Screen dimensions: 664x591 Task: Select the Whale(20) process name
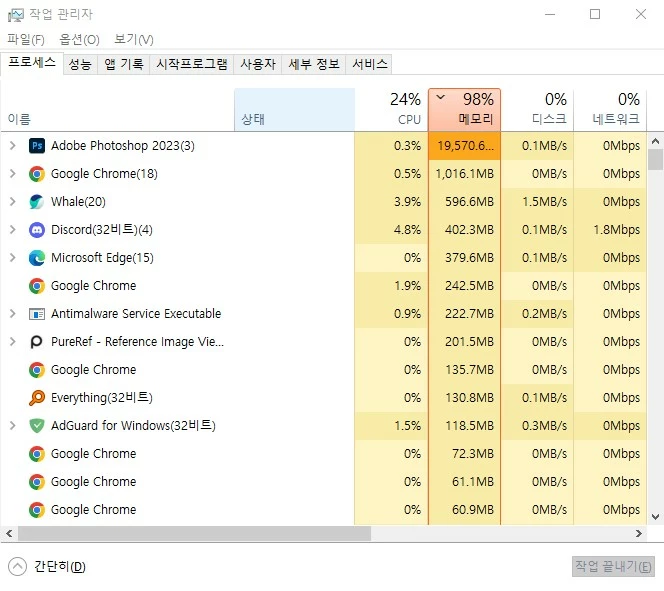coord(78,202)
